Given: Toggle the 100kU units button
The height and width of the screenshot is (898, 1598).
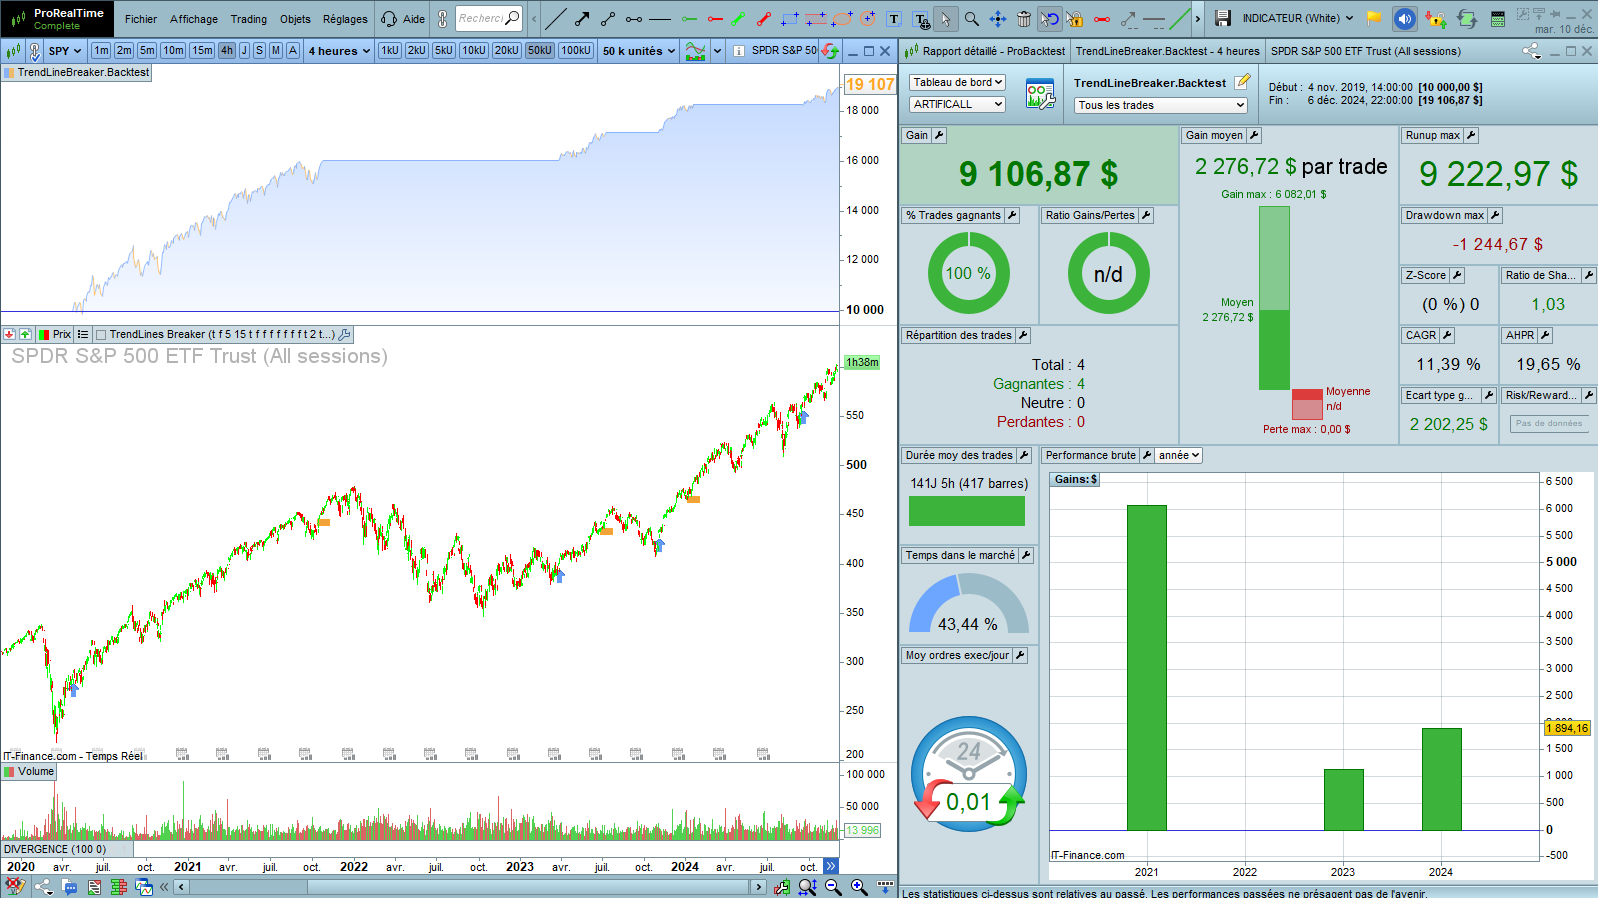Looking at the screenshot, I should coord(575,50).
